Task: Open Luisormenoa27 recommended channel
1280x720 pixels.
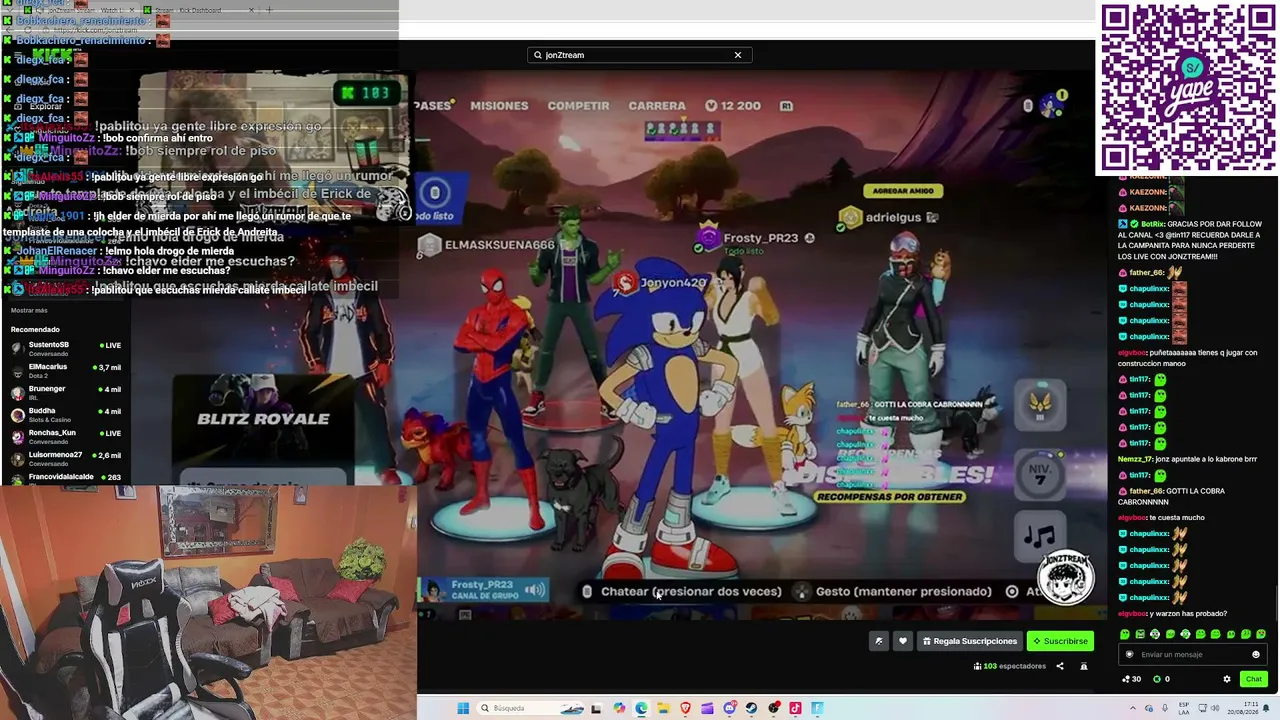Action: point(66,458)
